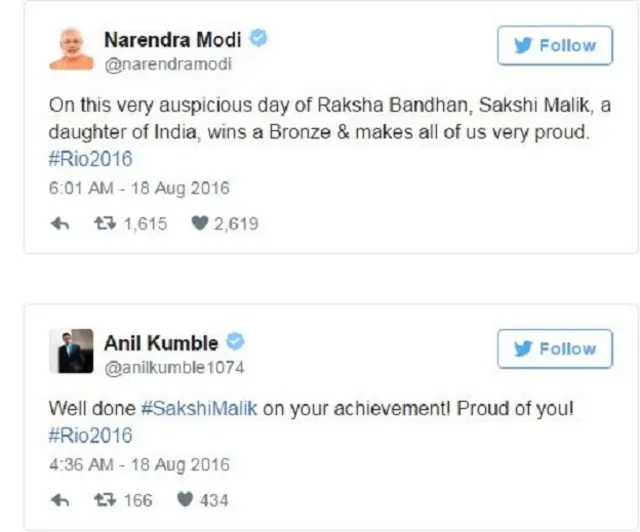The width and height of the screenshot is (640, 532).
Task: Reply to Anil Kumble's tweet
Action: [59, 499]
